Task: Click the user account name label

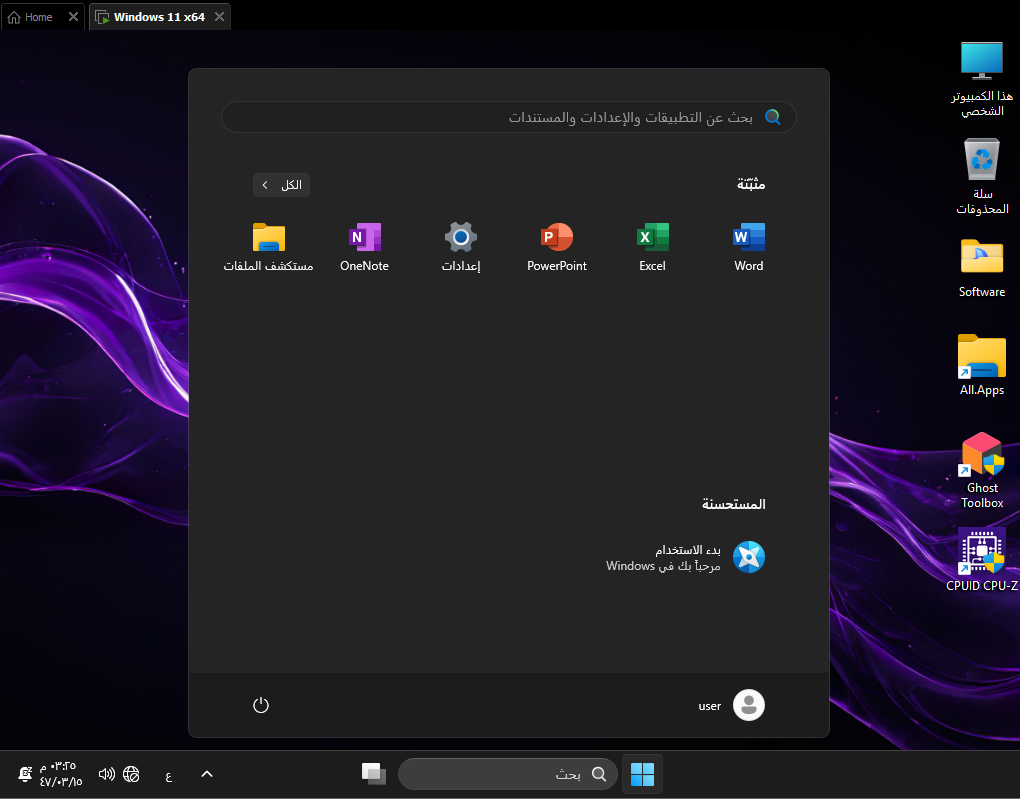Action: (x=710, y=706)
